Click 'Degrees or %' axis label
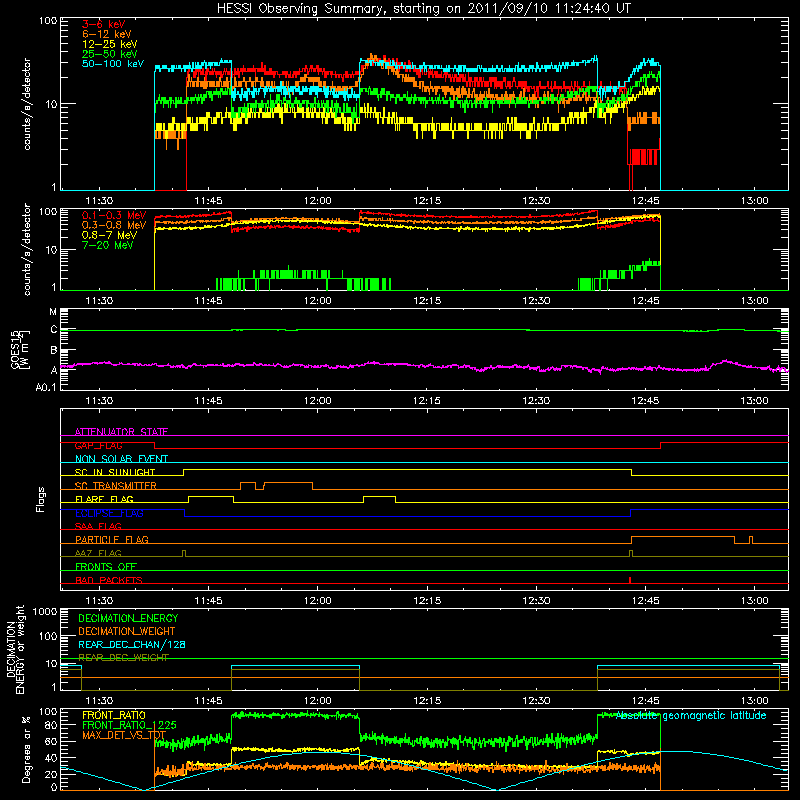The image size is (800, 800). tap(26, 750)
